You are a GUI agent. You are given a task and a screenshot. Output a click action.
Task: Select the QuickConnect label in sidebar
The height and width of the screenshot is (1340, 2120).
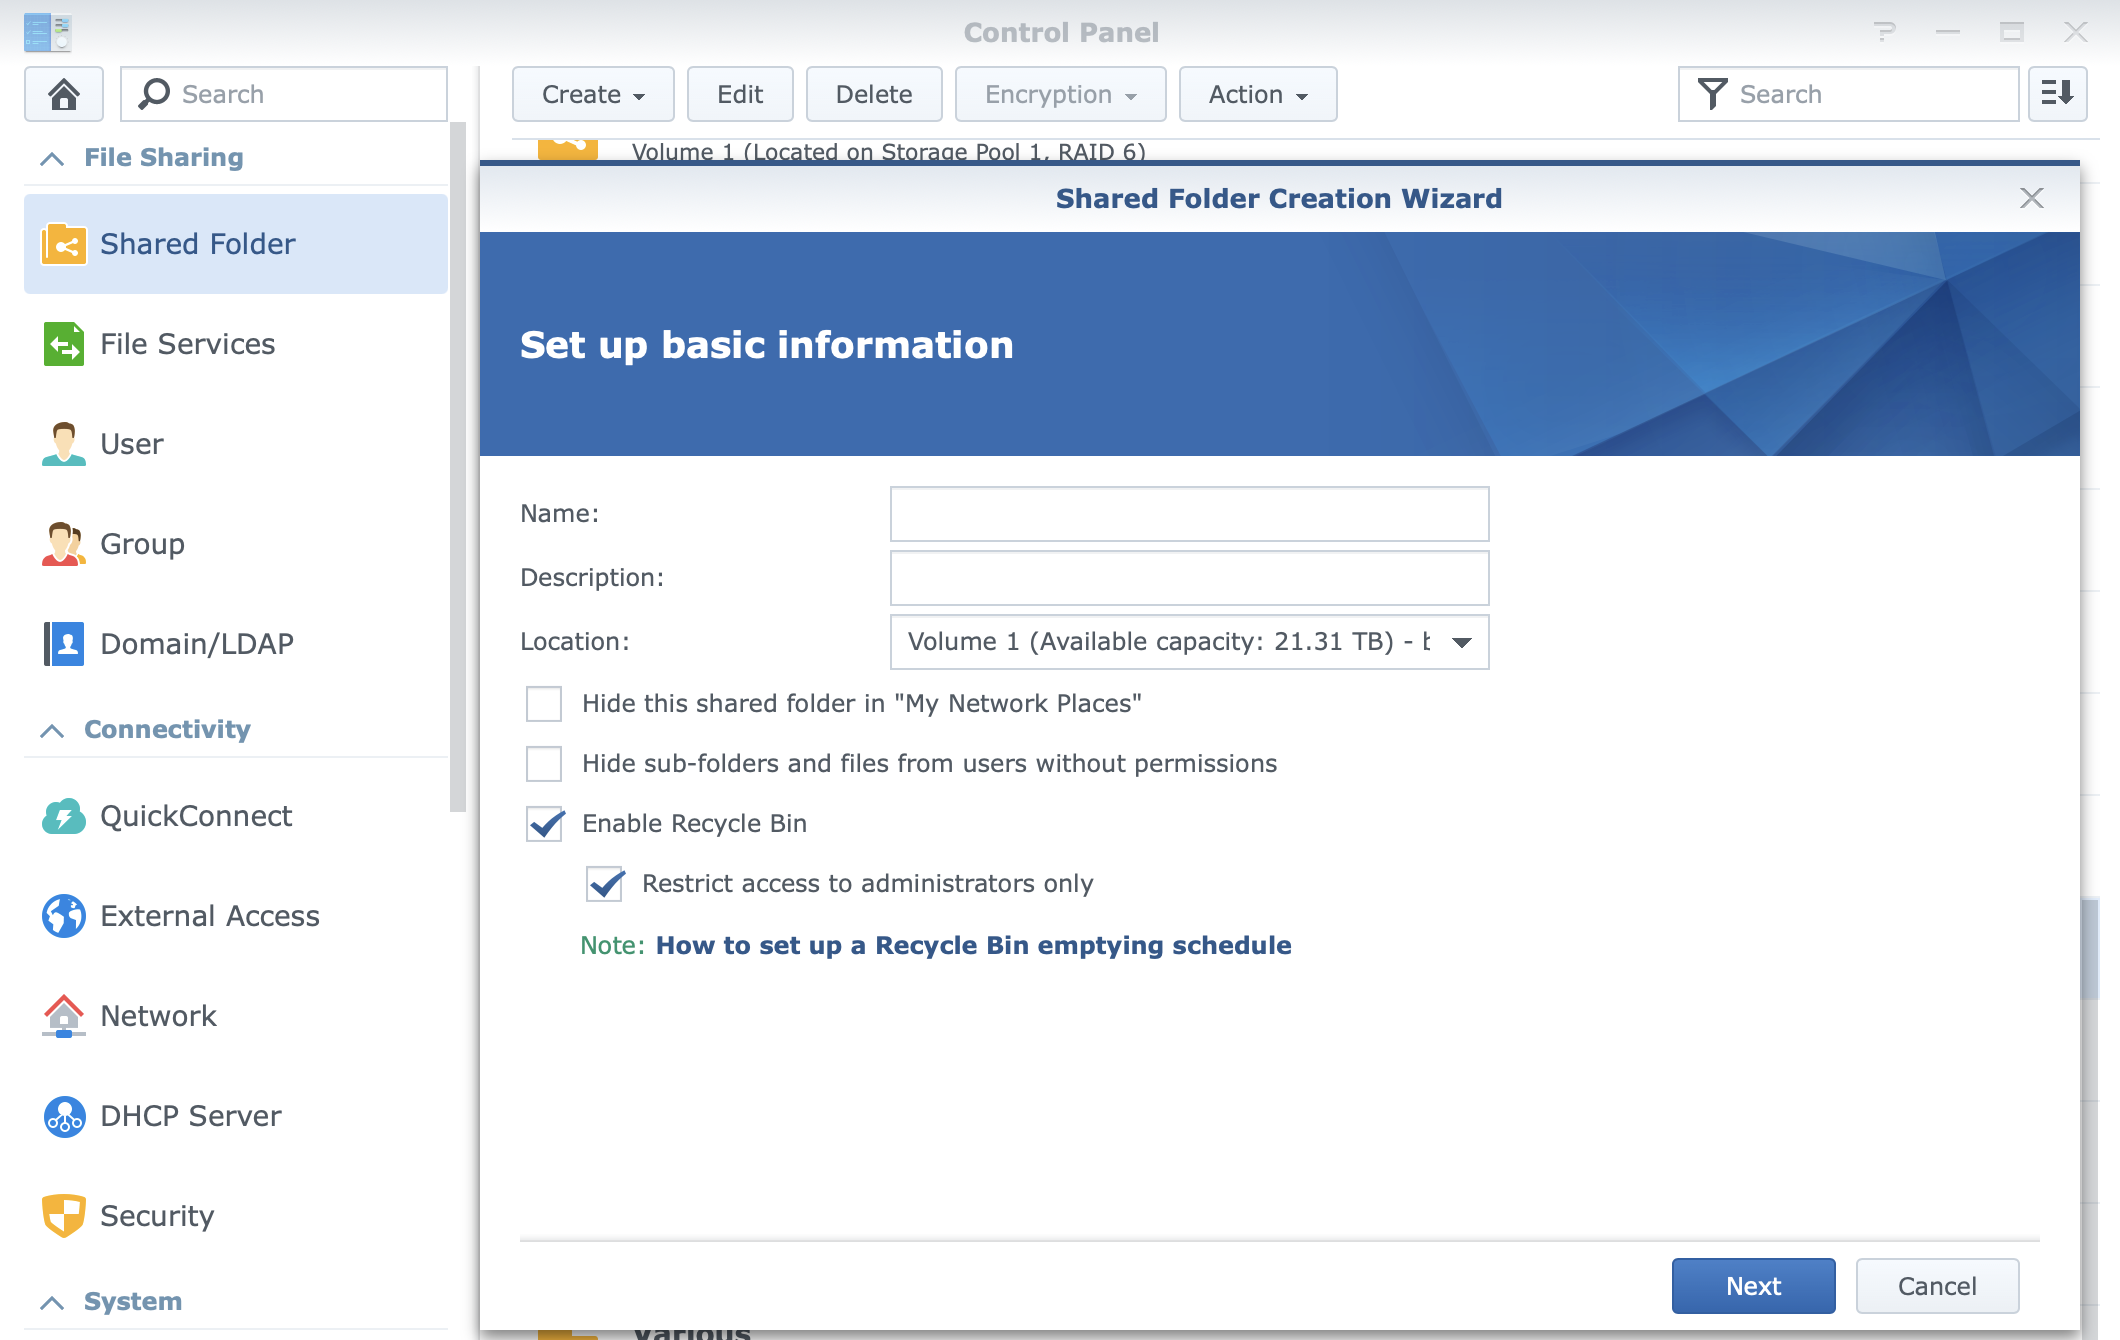click(196, 816)
